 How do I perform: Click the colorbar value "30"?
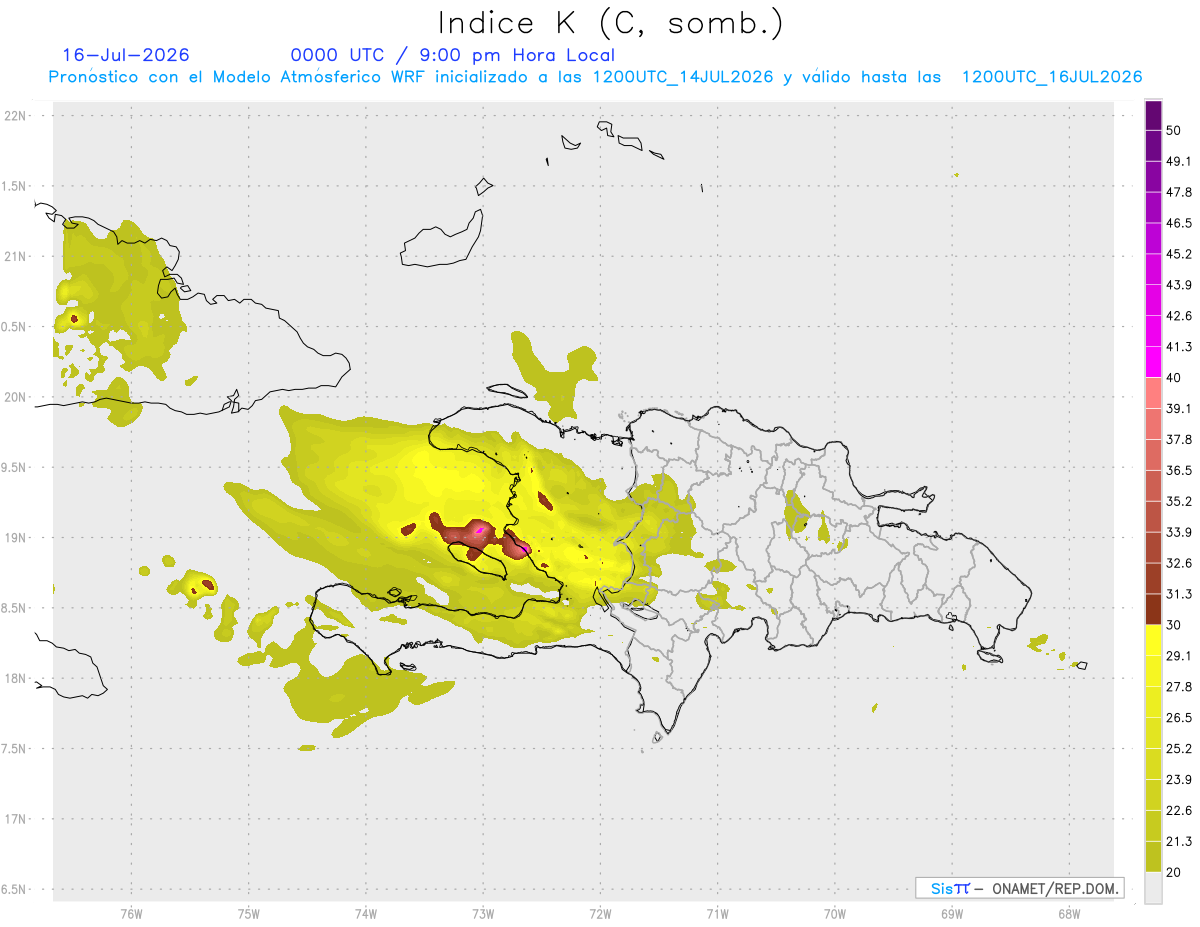[1173, 625]
